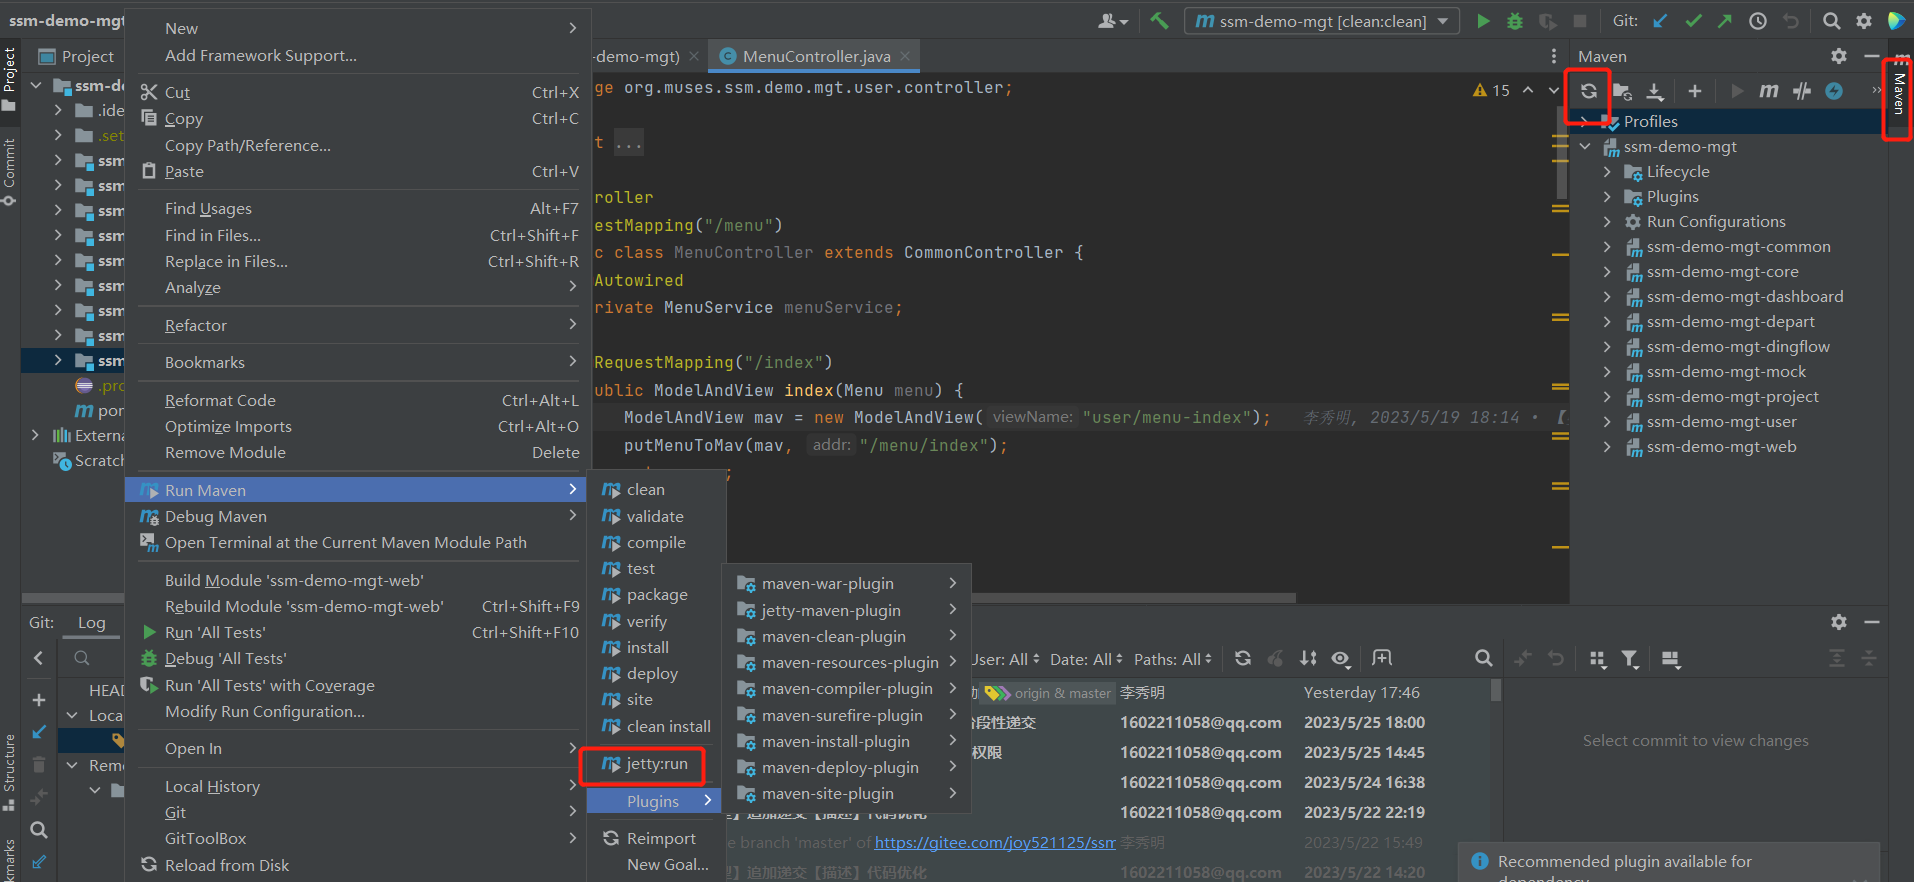Image resolution: width=1914 pixels, height=882 pixels.
Task: Expand the Plugins node in Maven panel
Action: point(1607,197)
